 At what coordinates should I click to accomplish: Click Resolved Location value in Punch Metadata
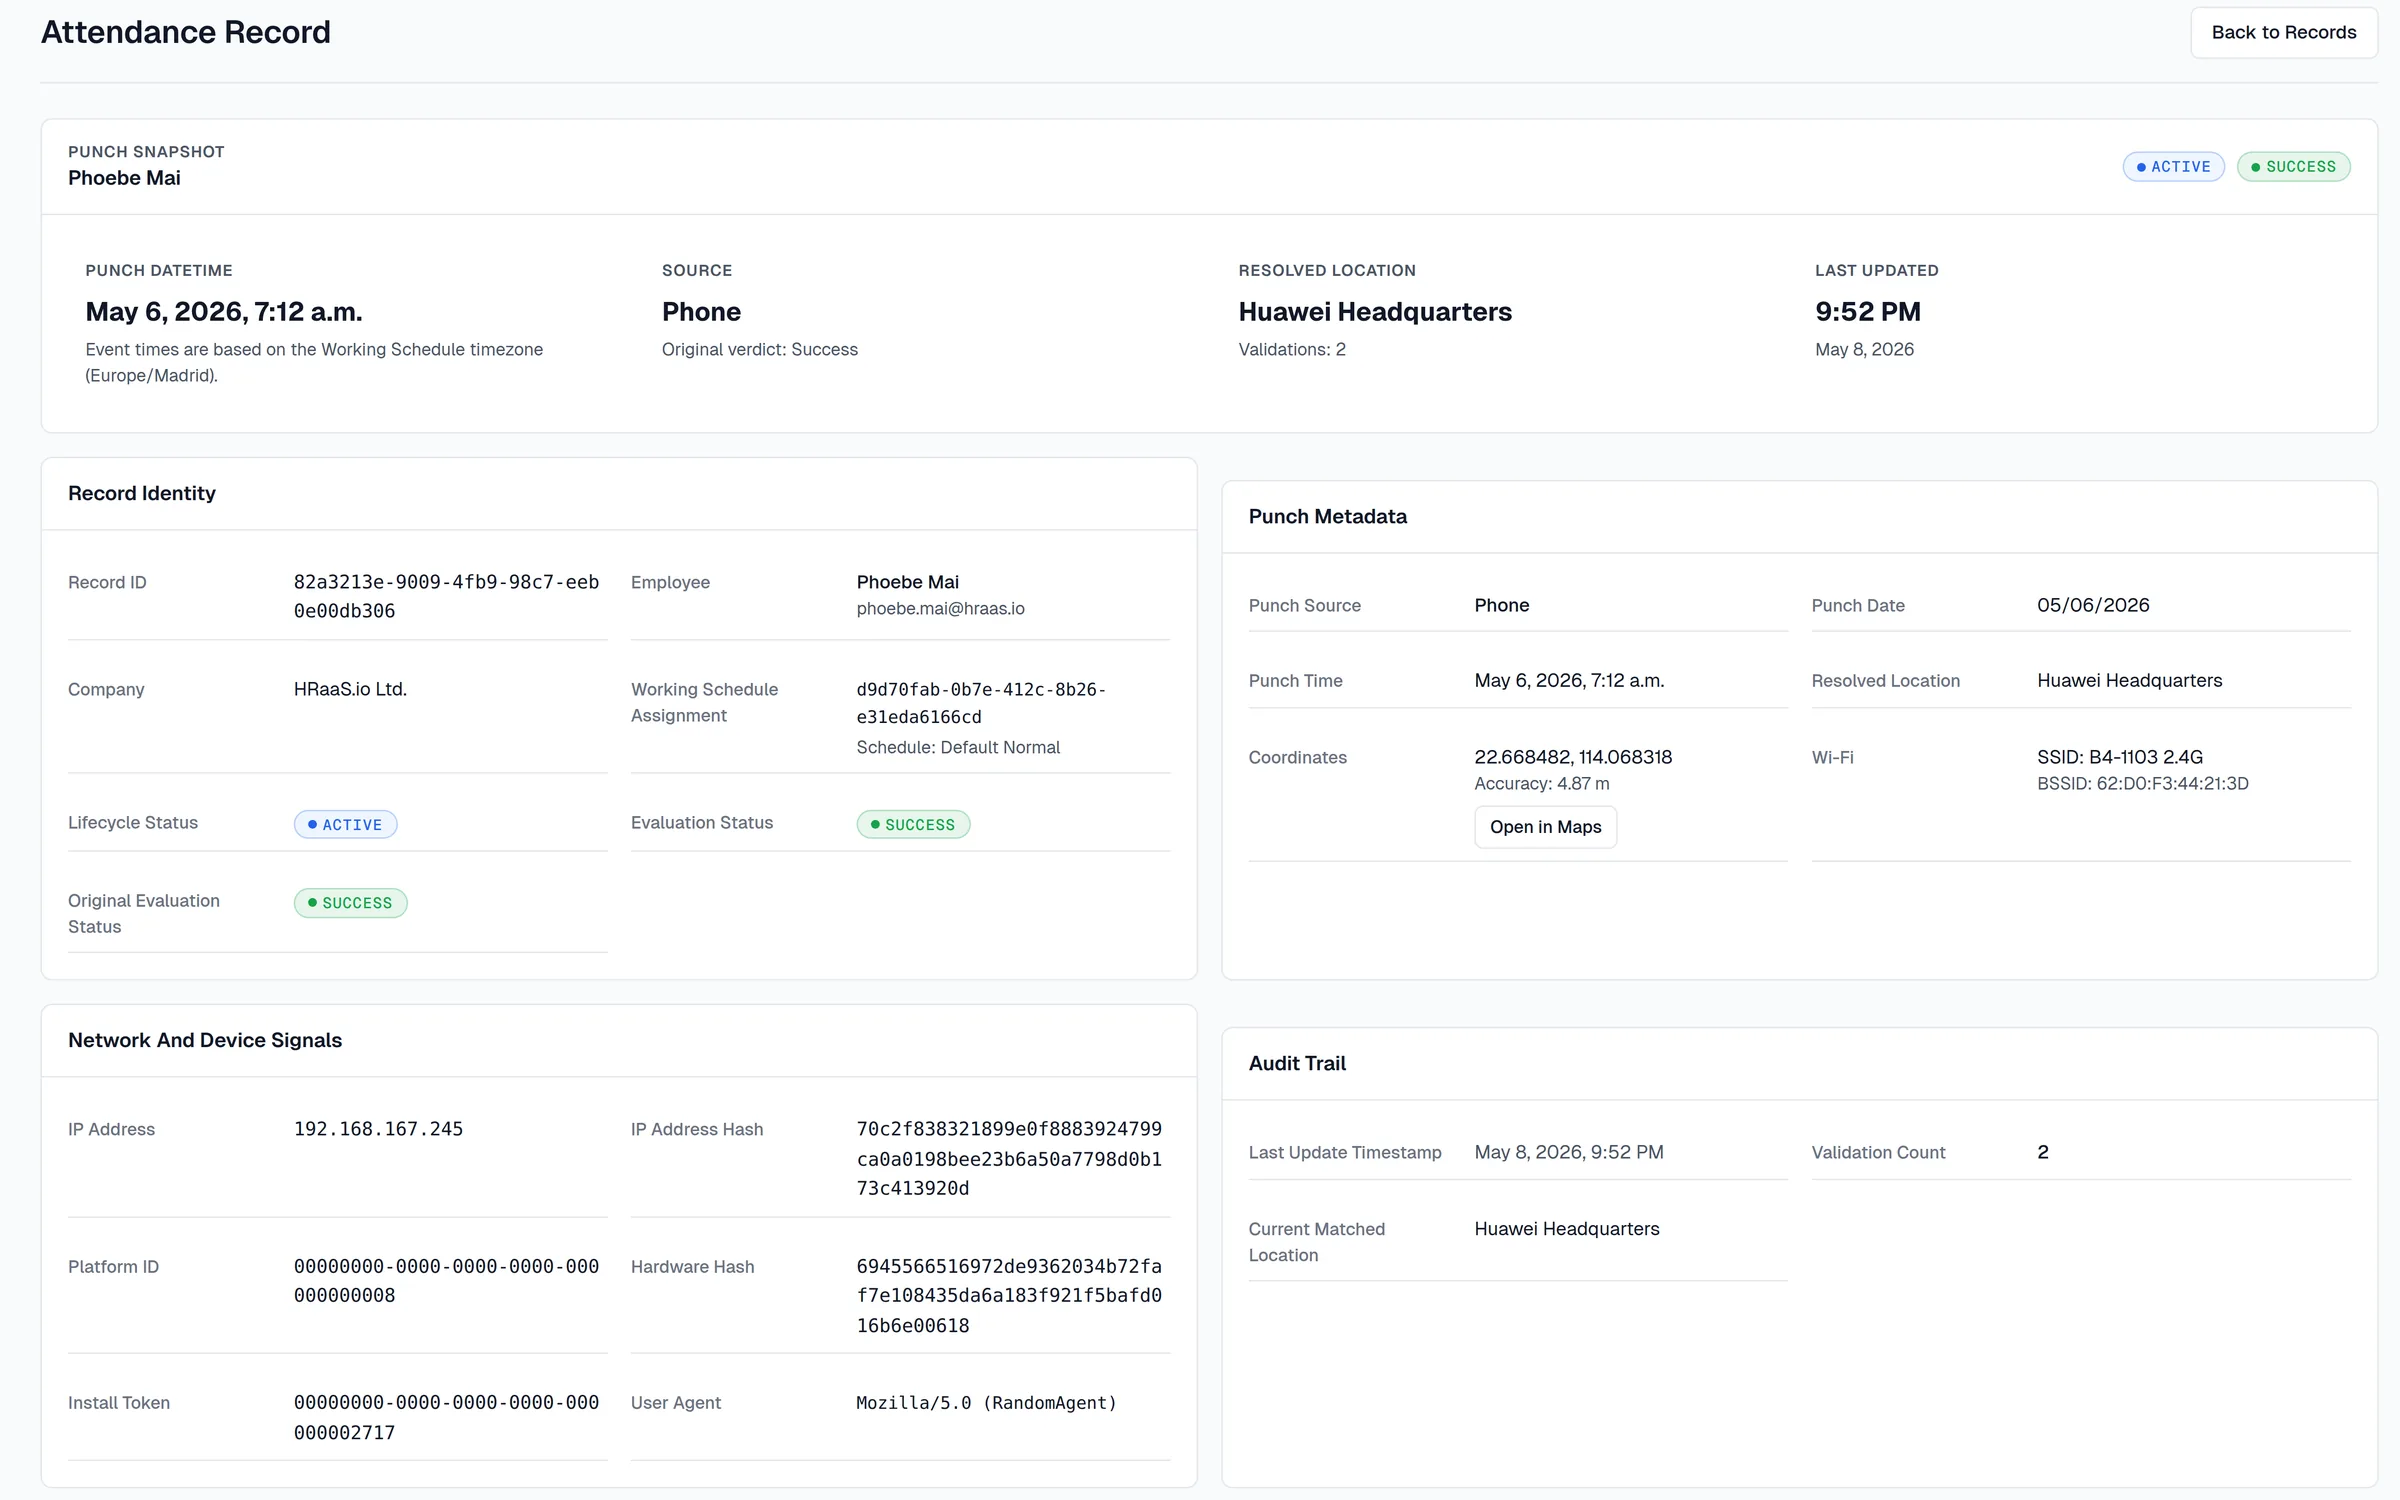pos(2129,680)
